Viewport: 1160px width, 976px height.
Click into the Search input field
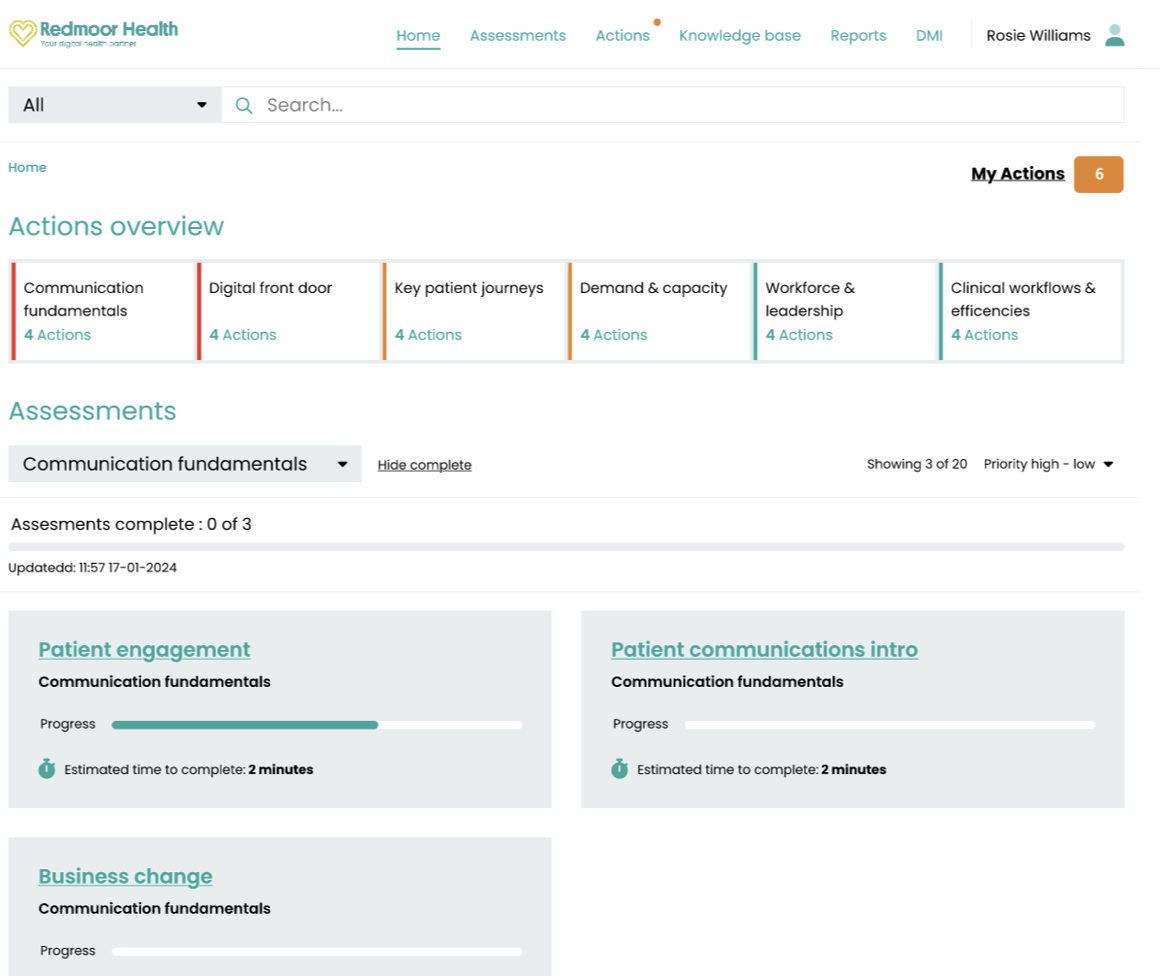[690, 105]
